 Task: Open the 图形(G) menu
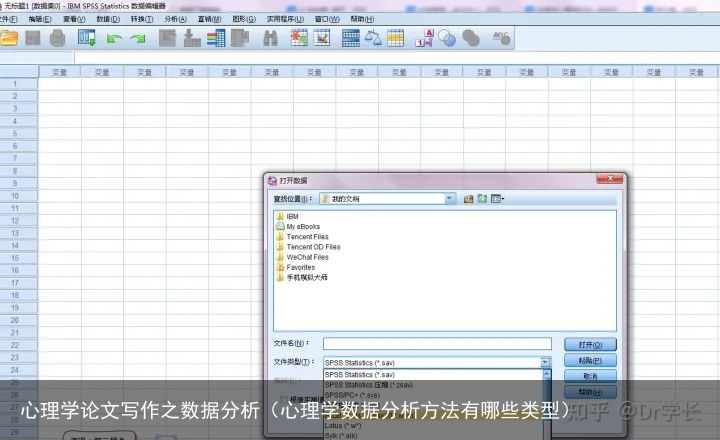pyautogui.click(x=244, y=19)
